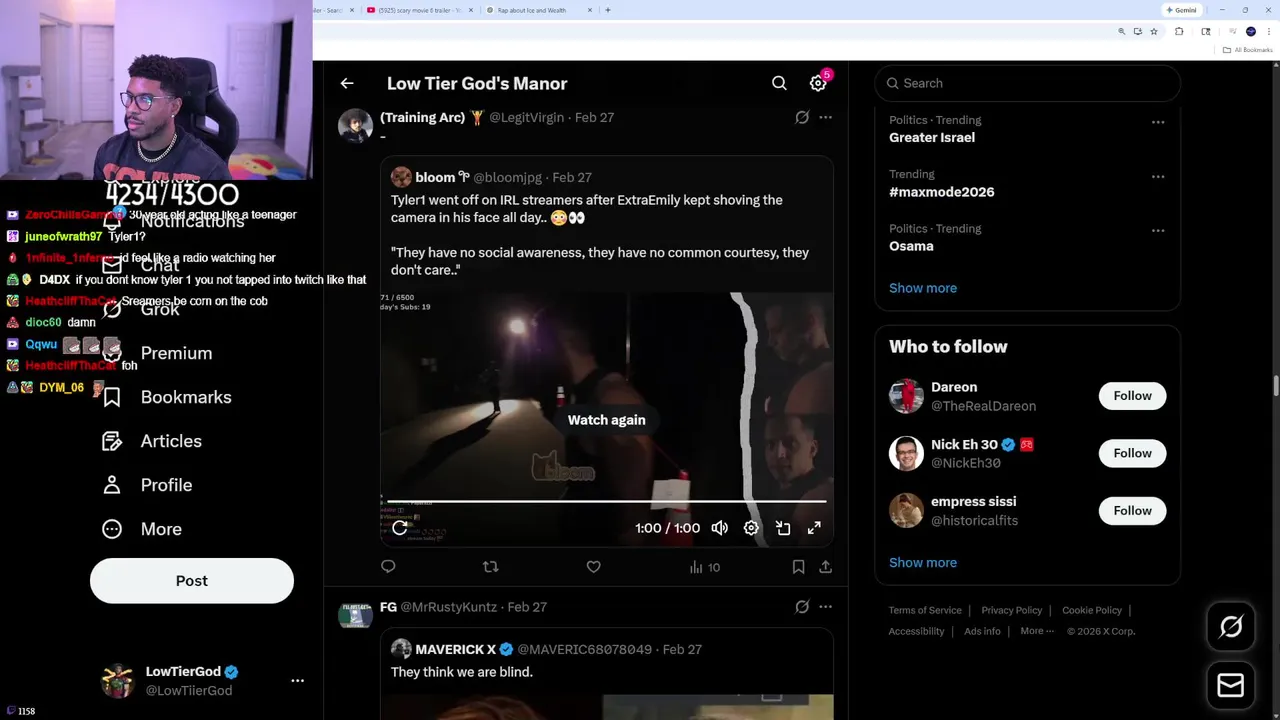Click the bloom user avatar in quoted post
This screenshot has width=1280, height=720.
pos(401,177)
